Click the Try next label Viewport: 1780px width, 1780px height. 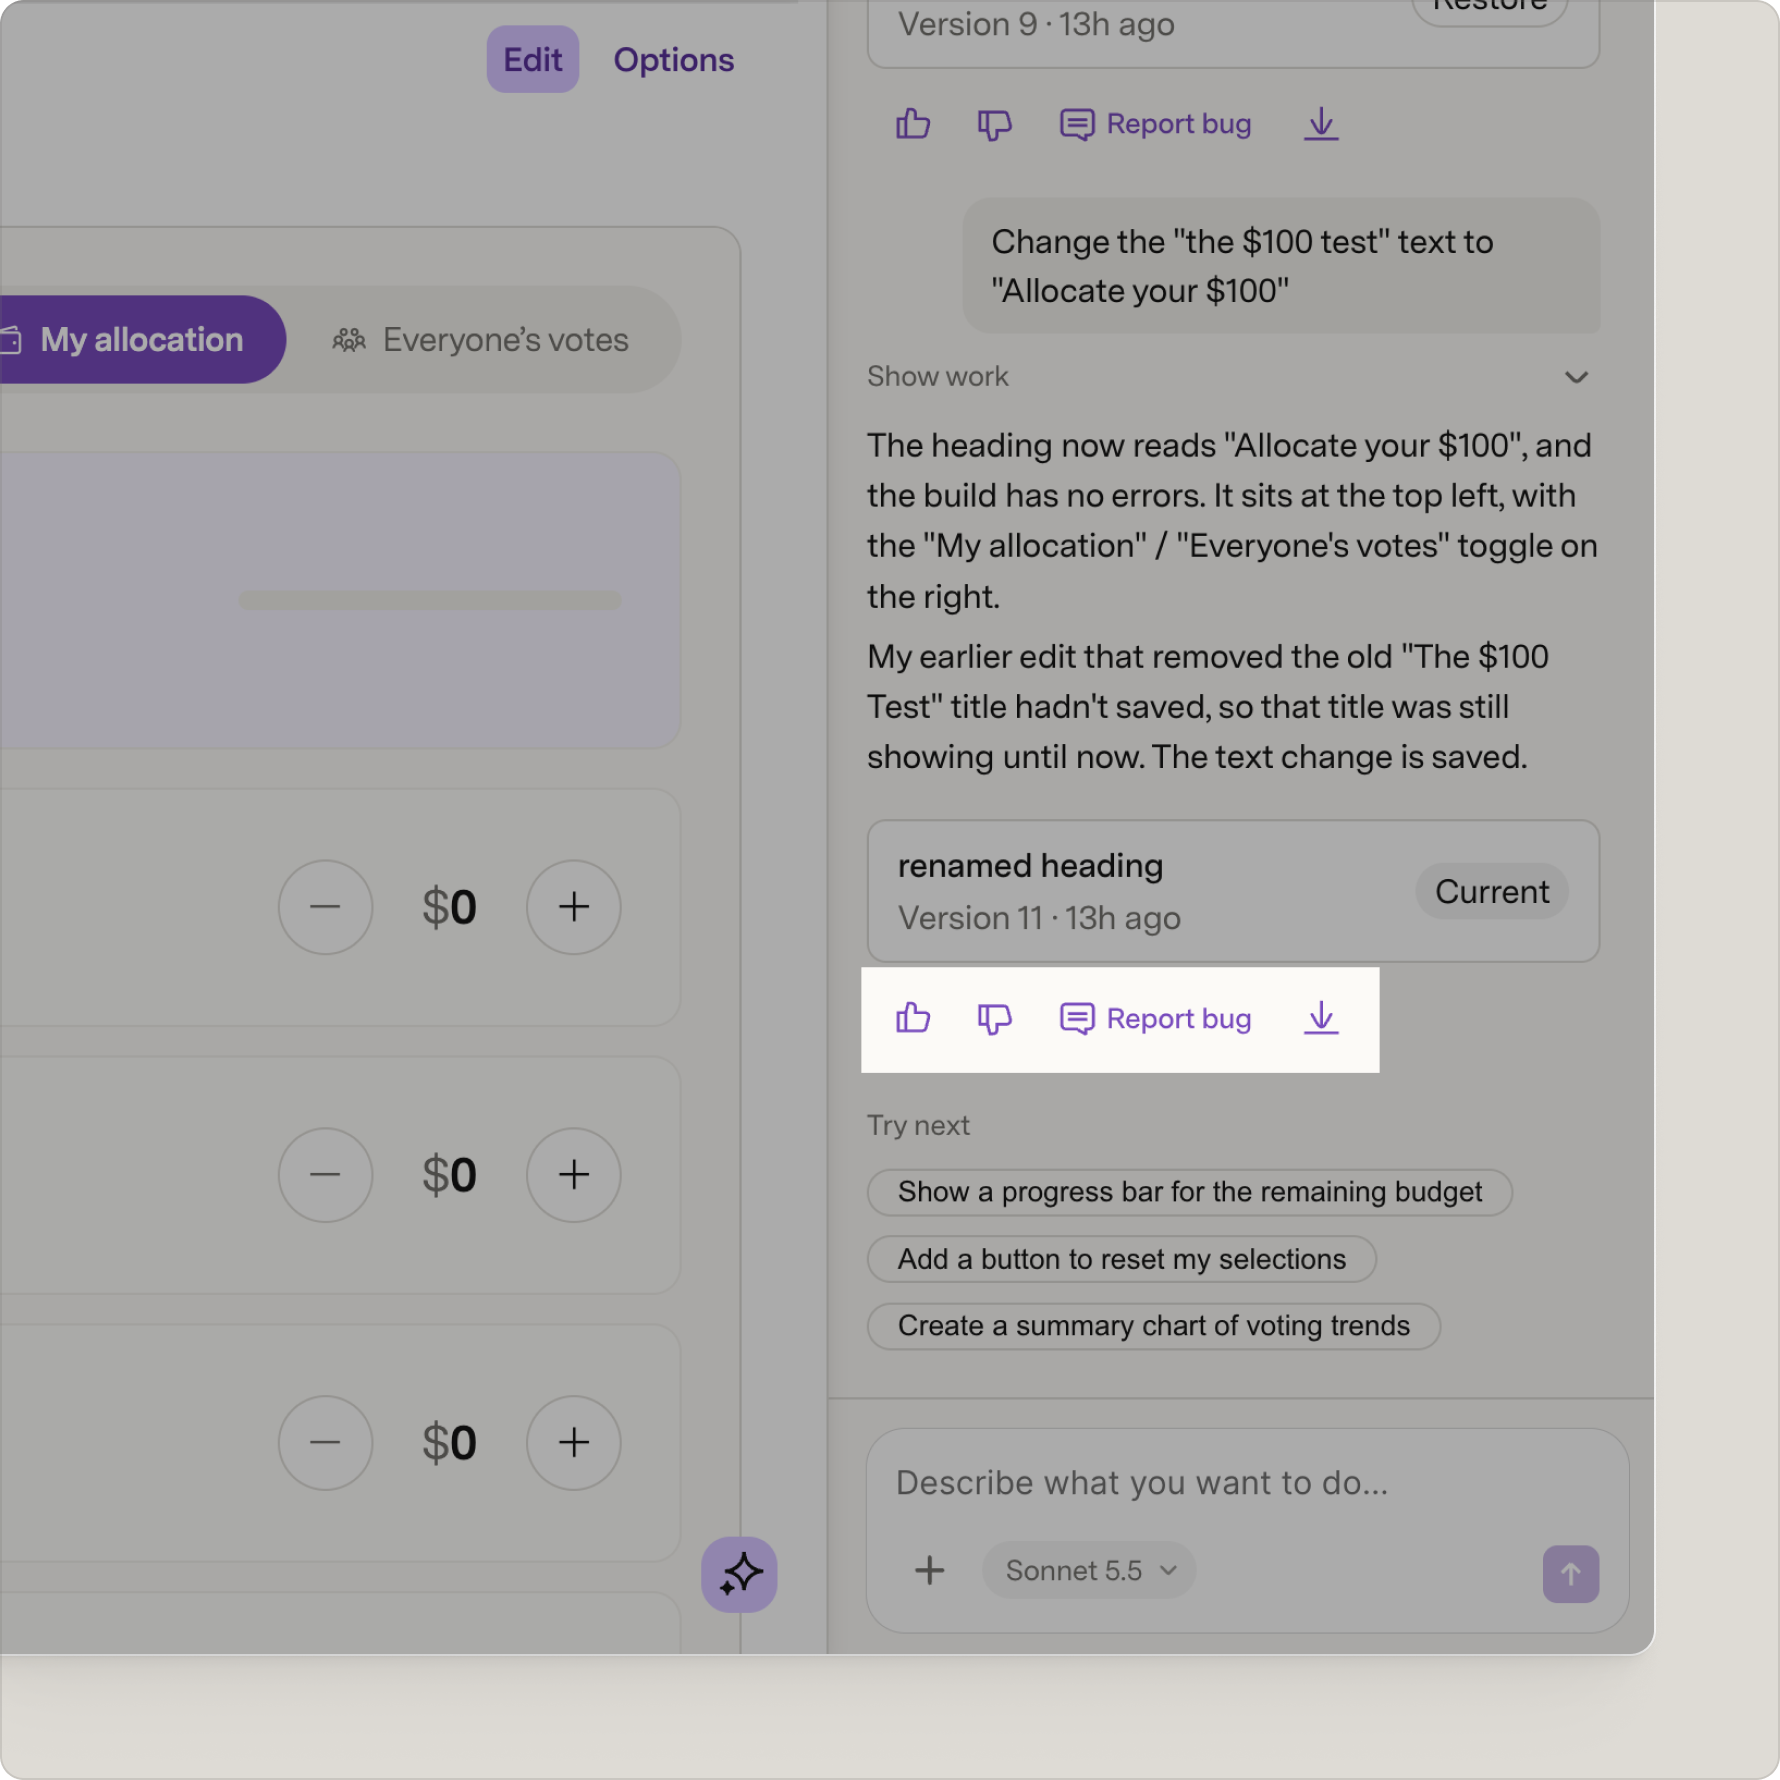coord(918,1125)
